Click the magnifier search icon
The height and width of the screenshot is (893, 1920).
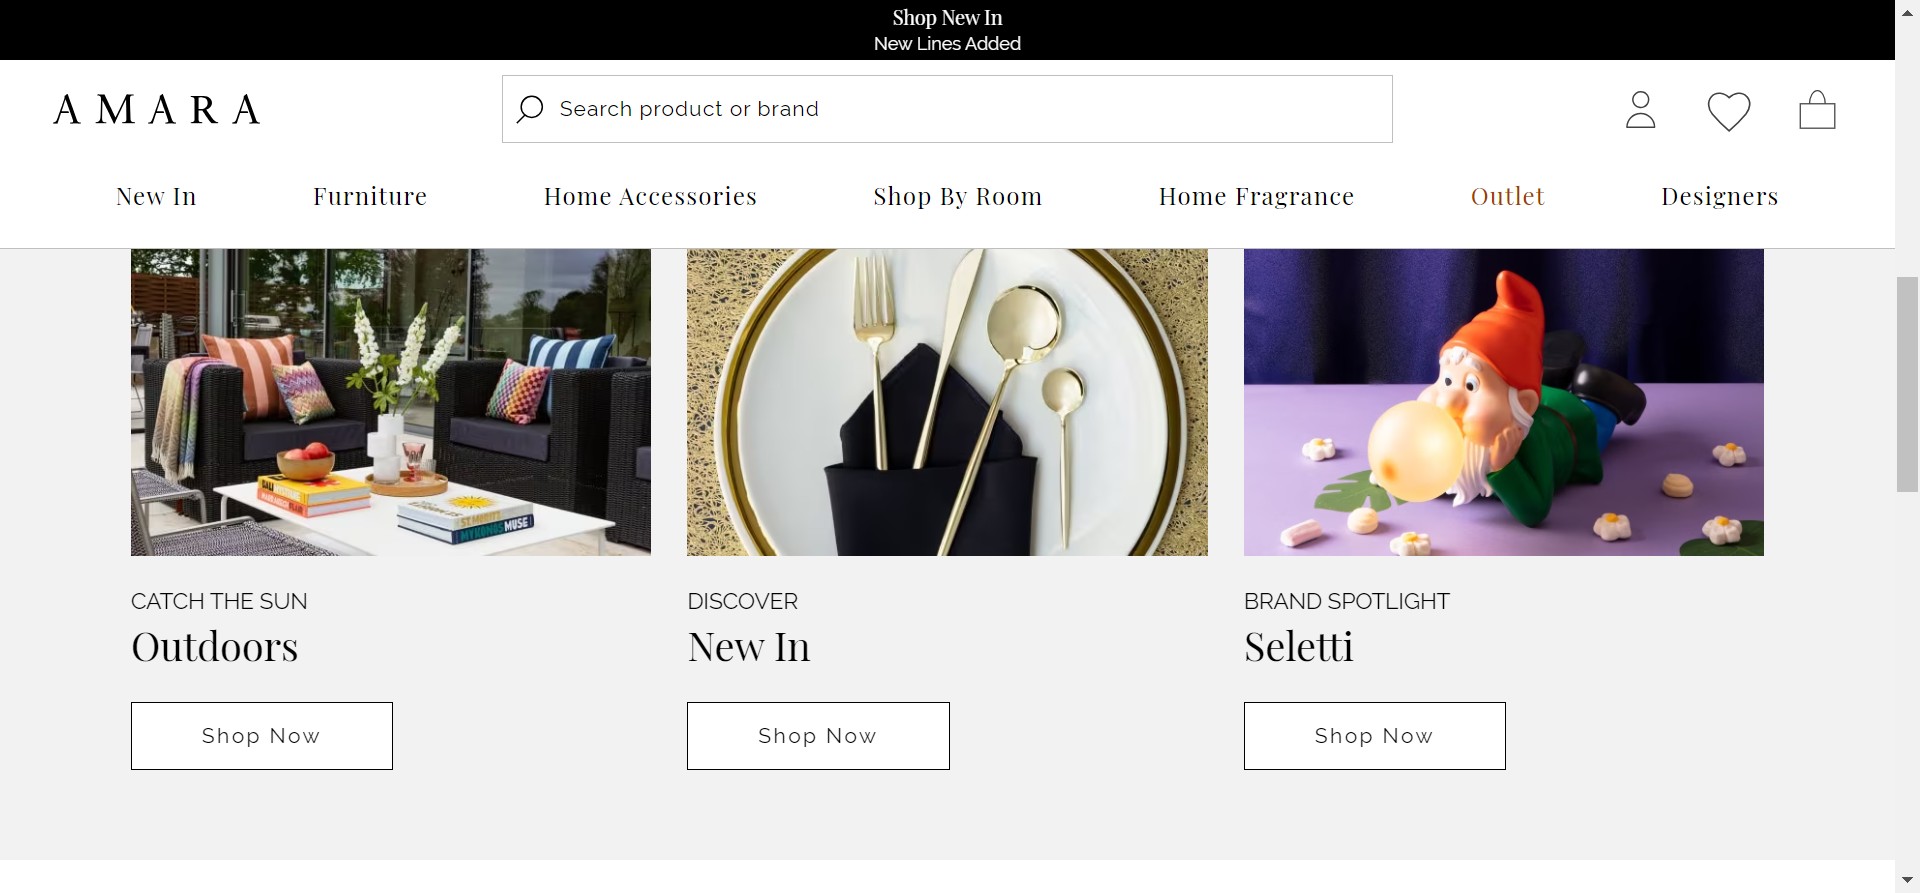(530, 109)
